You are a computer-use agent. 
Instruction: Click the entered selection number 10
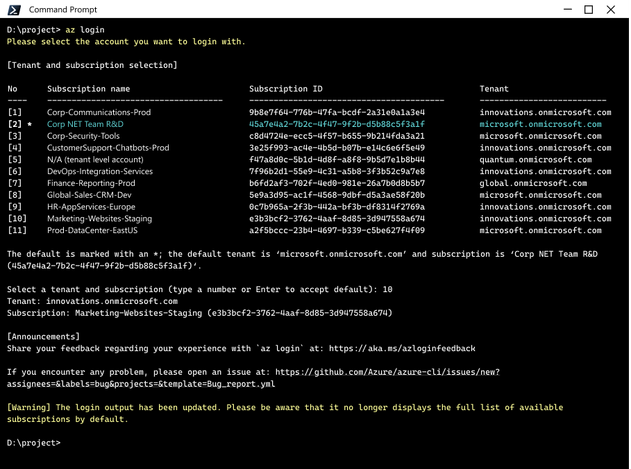coord(388,289)
